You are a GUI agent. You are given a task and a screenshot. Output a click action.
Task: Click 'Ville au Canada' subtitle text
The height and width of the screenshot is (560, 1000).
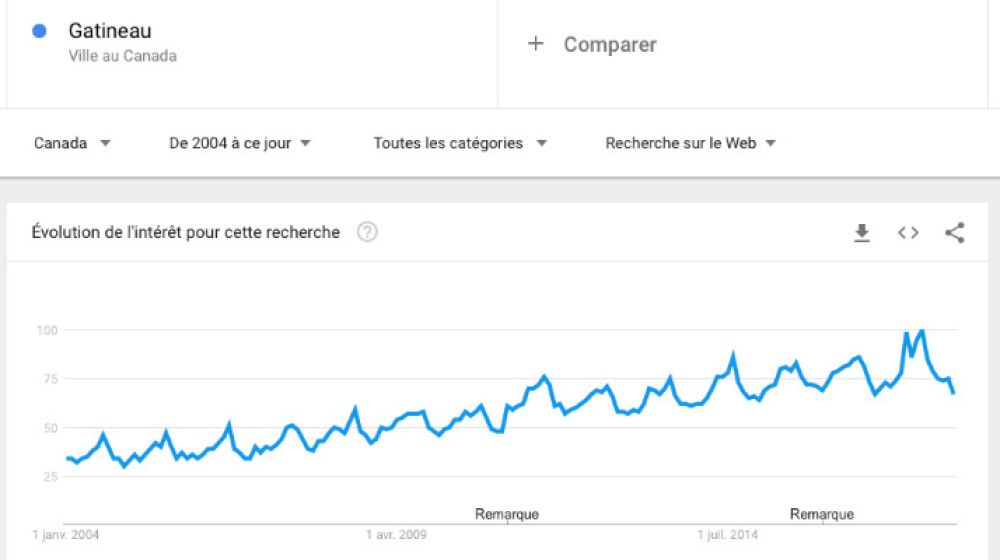(122, 56)
